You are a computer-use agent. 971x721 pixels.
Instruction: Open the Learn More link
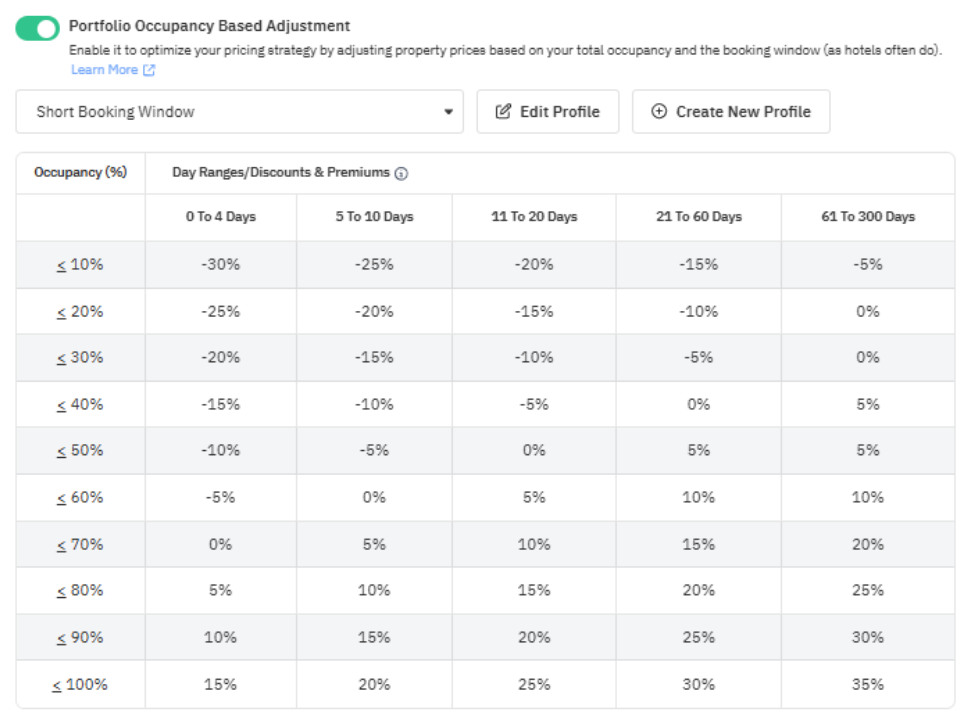[104, 70]
